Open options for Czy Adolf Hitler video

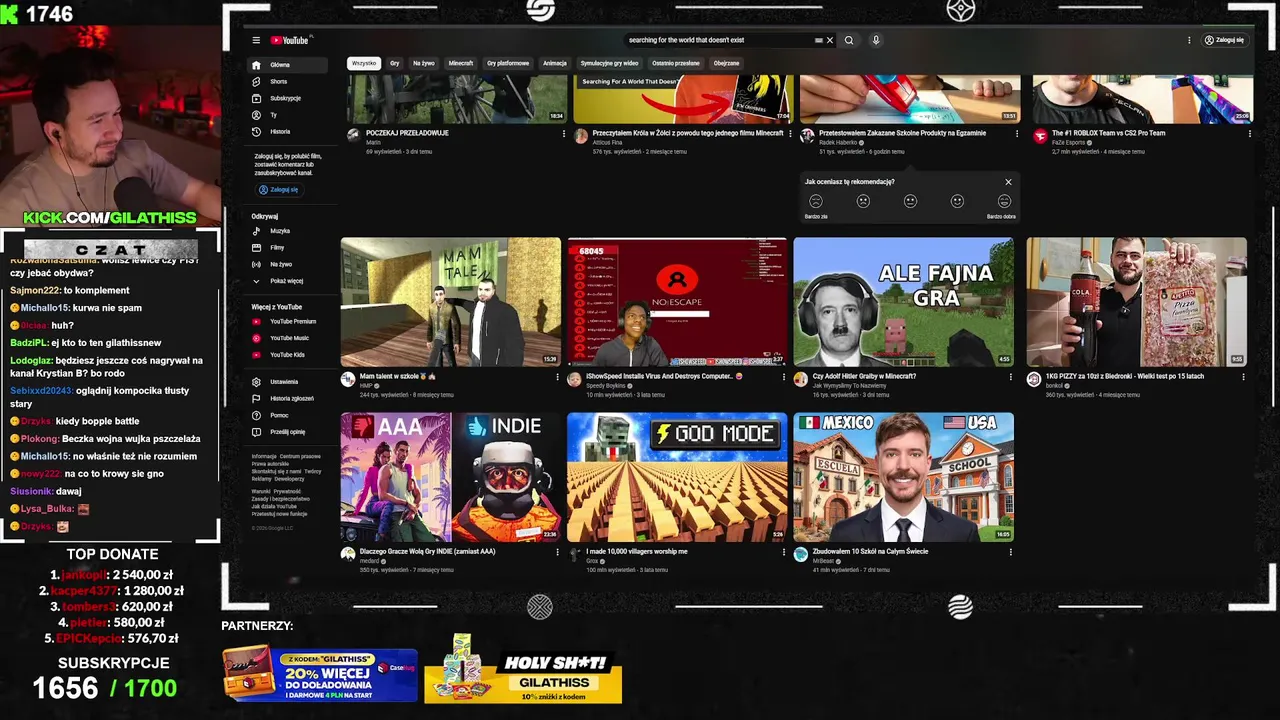[x=1010, y=377]
